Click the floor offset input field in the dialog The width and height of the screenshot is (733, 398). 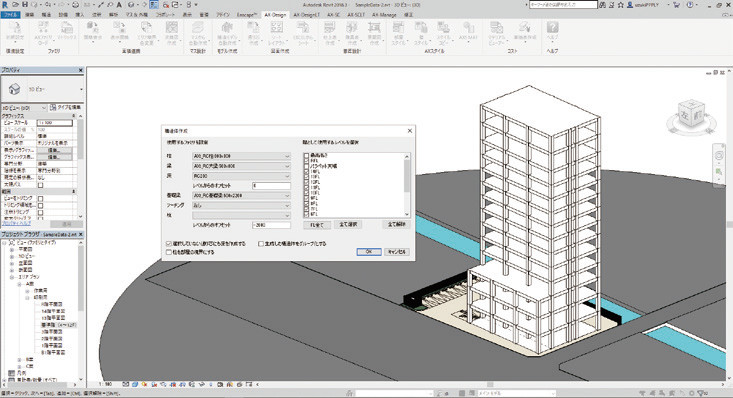coord(271,186)
